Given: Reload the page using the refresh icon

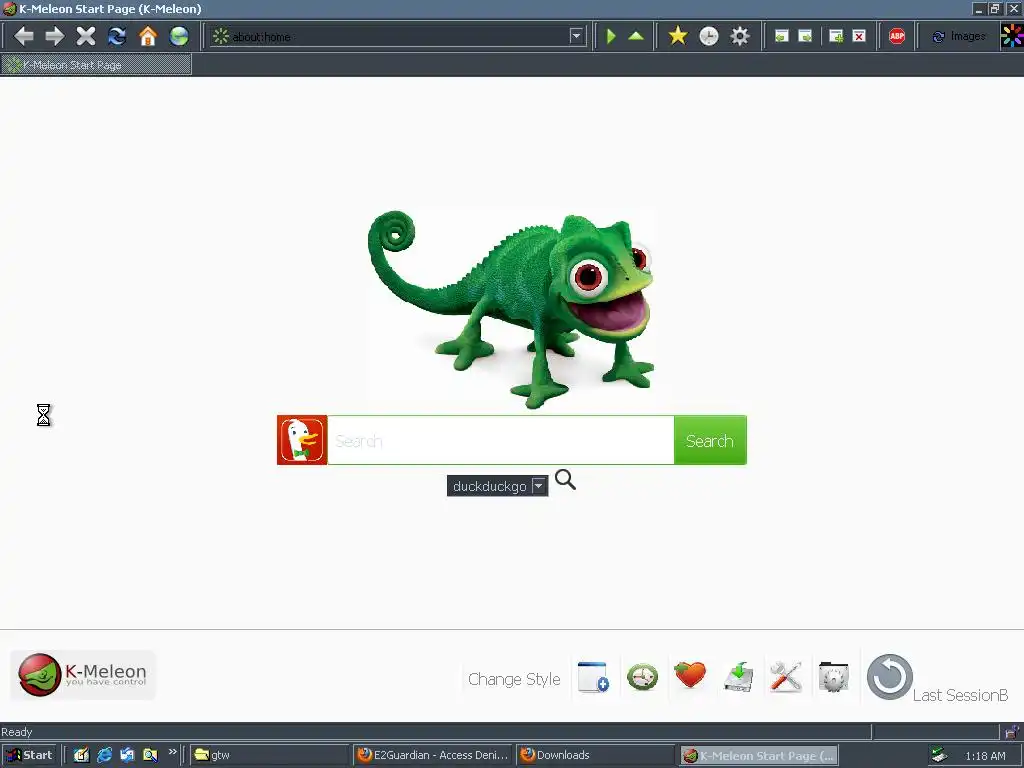Looking at the screenshot, I should click(117, 36).
